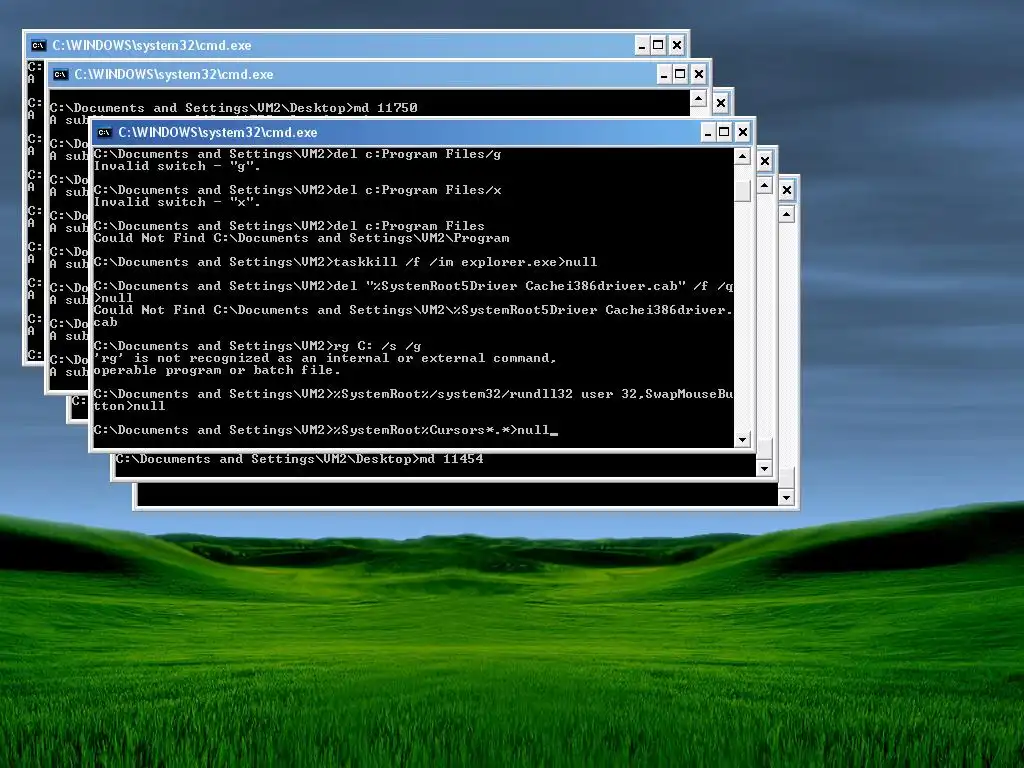Maximize the front cmd window showing taskkill
Viewport: 1024px width, 768px height.
pos(724,133)
